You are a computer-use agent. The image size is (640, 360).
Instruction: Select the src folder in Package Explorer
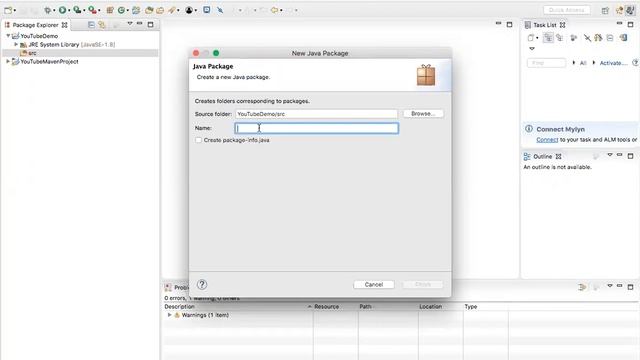pos(32,53)
